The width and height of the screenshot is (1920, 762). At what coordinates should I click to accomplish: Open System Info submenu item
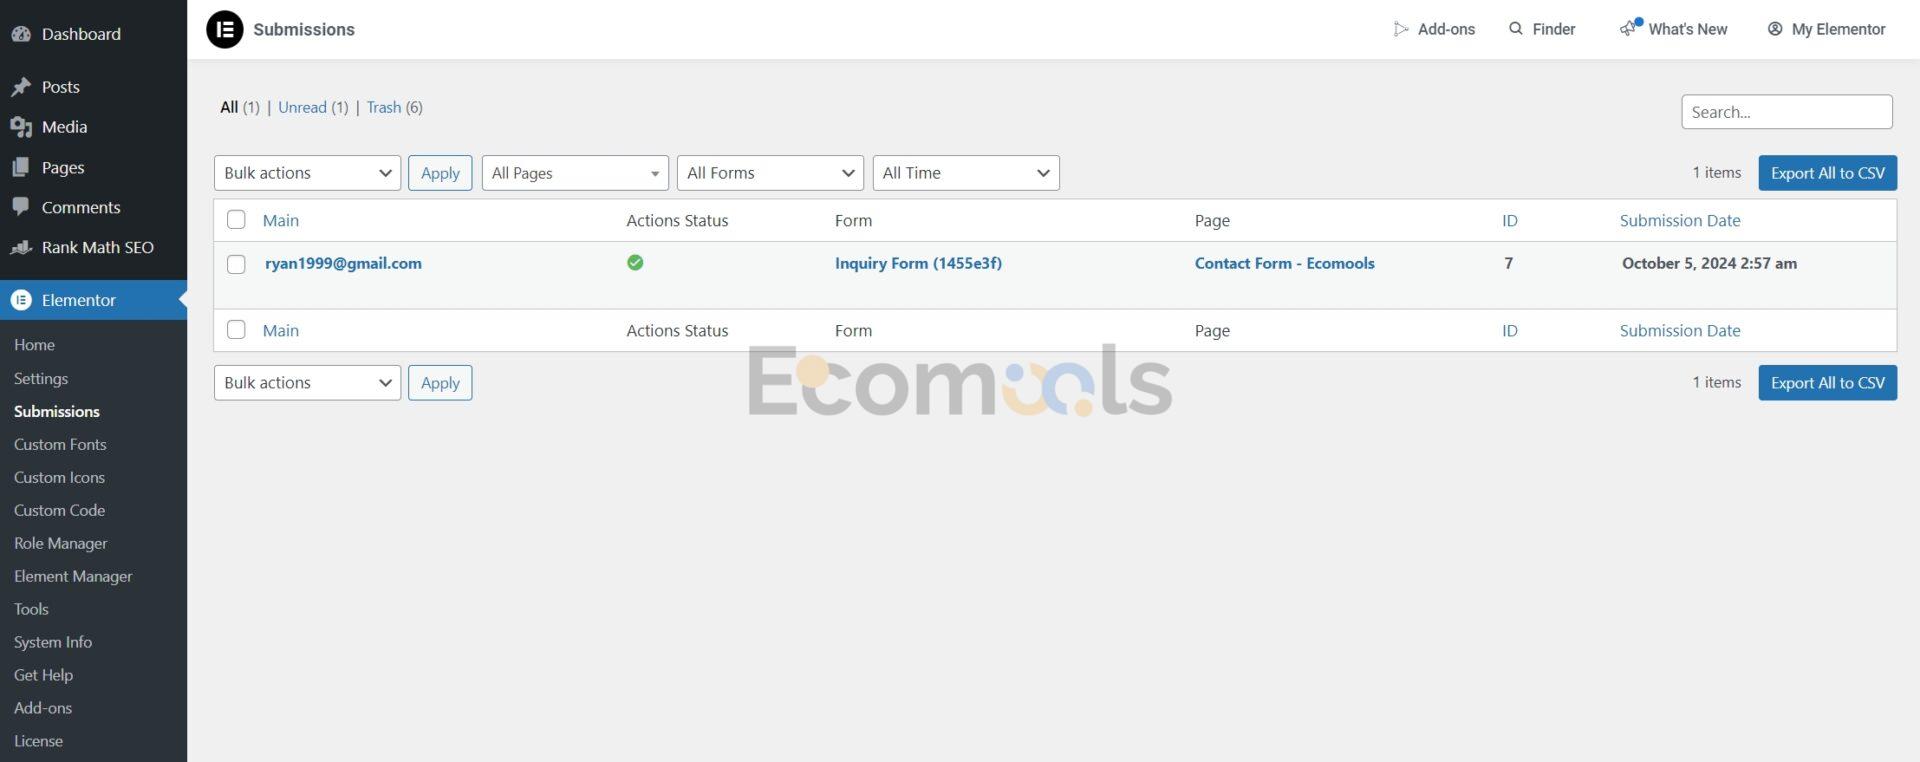[53, 643]
